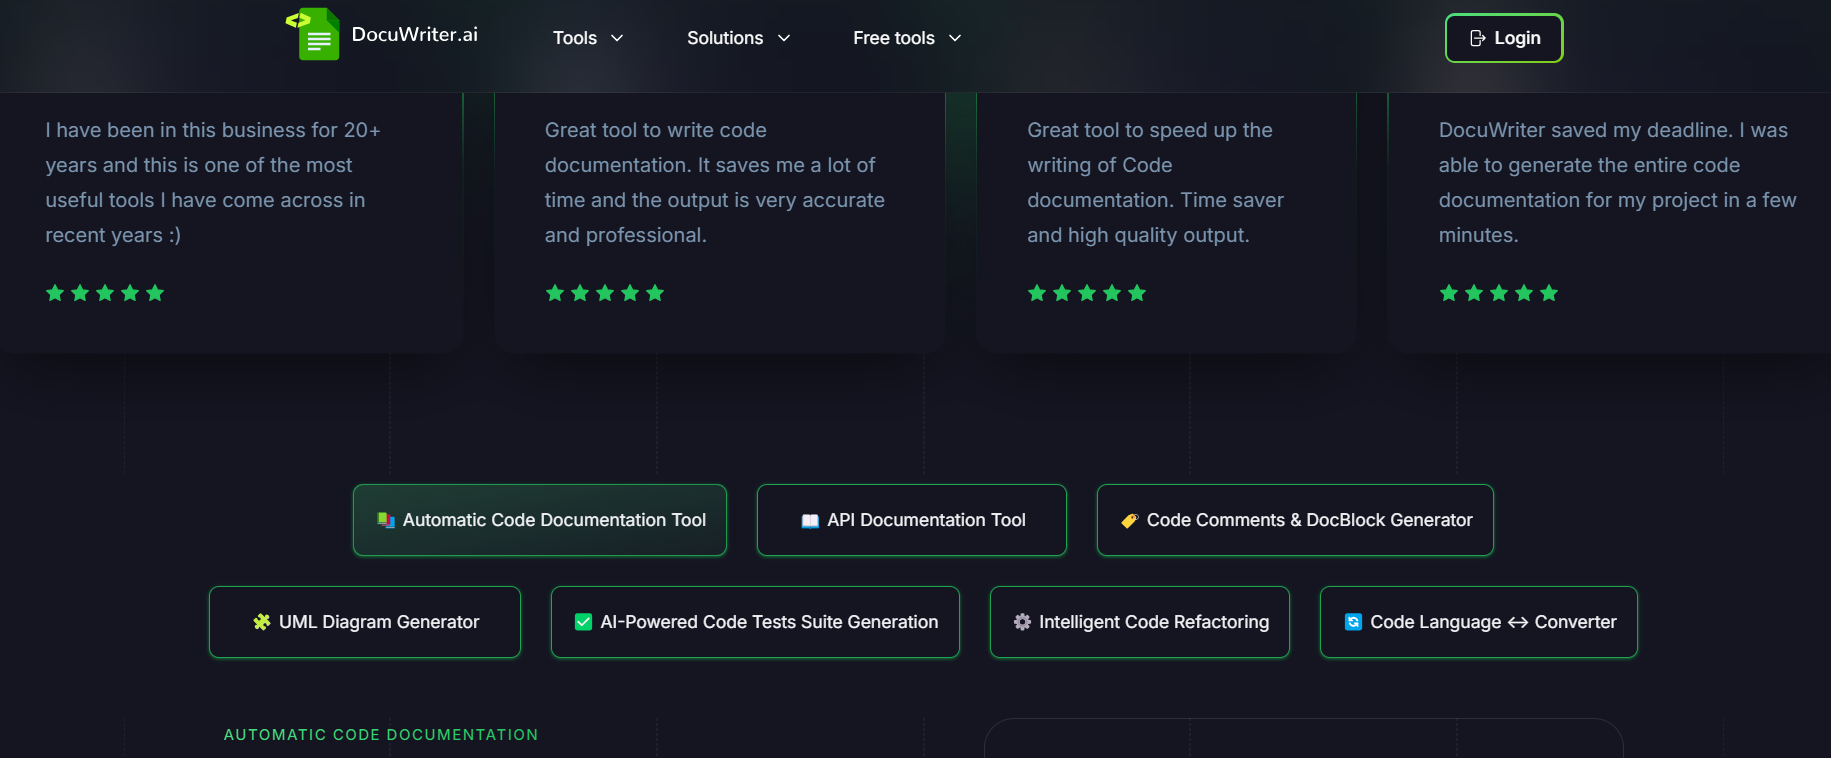Select Code Comments & DocBlock Generator tab
This screenshot has height=758, width=1831.
[1295, 520]
